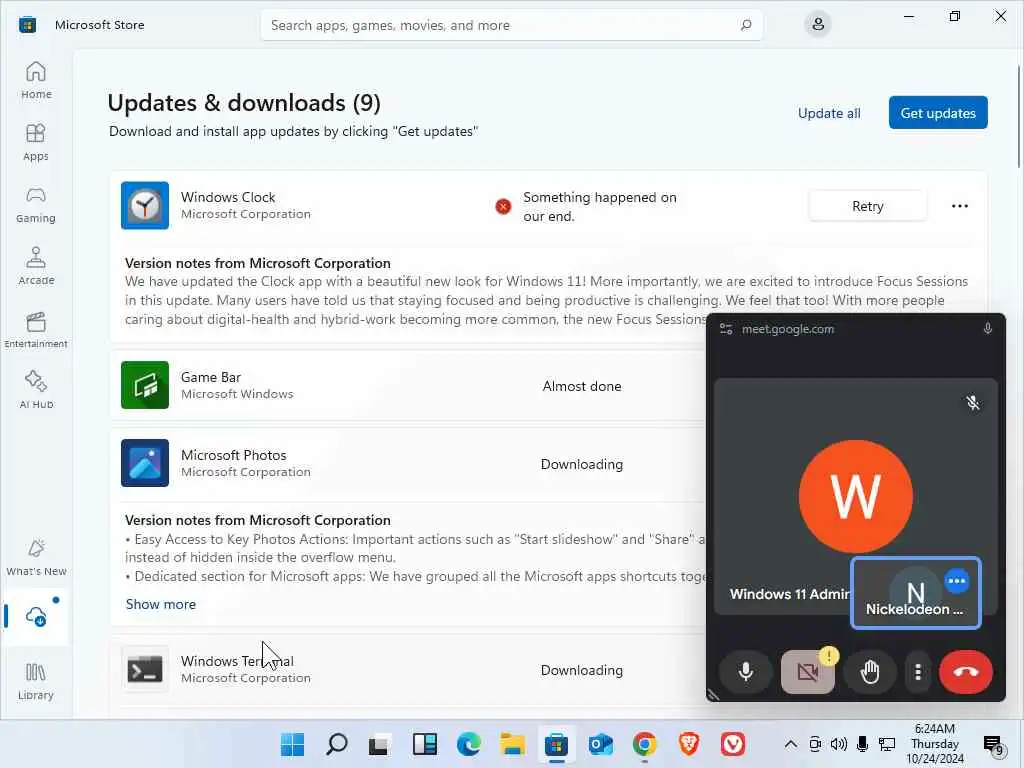Click the Microsoft Photos app name
Viewport: 1024px width, 768px height.
pos(234,455)
